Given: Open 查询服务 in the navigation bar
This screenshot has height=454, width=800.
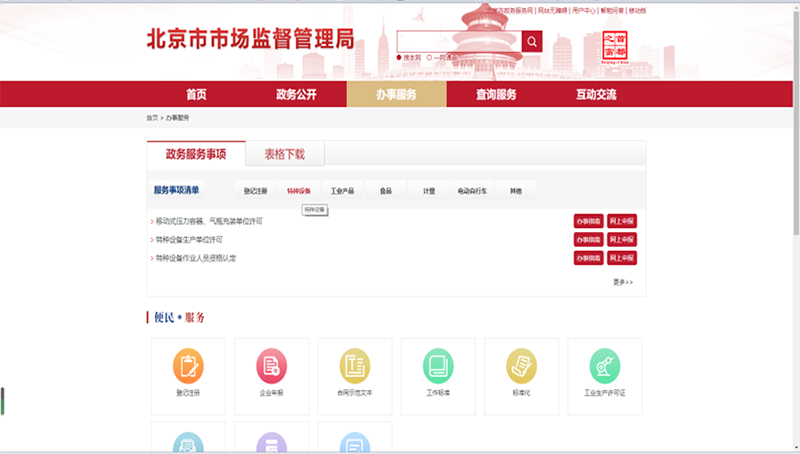Looking at the screenshot, I should (x=496, y=94).
